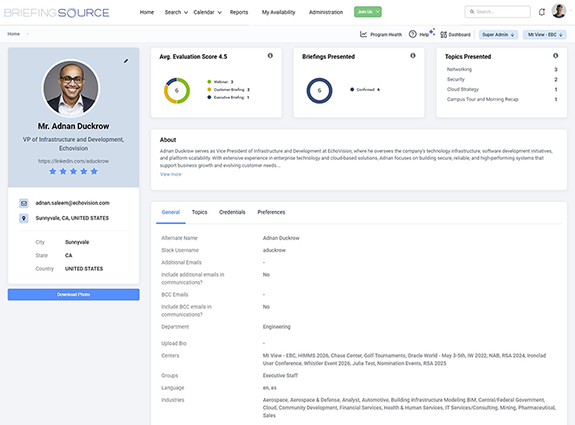Click View more in About section
The width and height of the screenshot is (575, 425).
(x=171, y=175)
